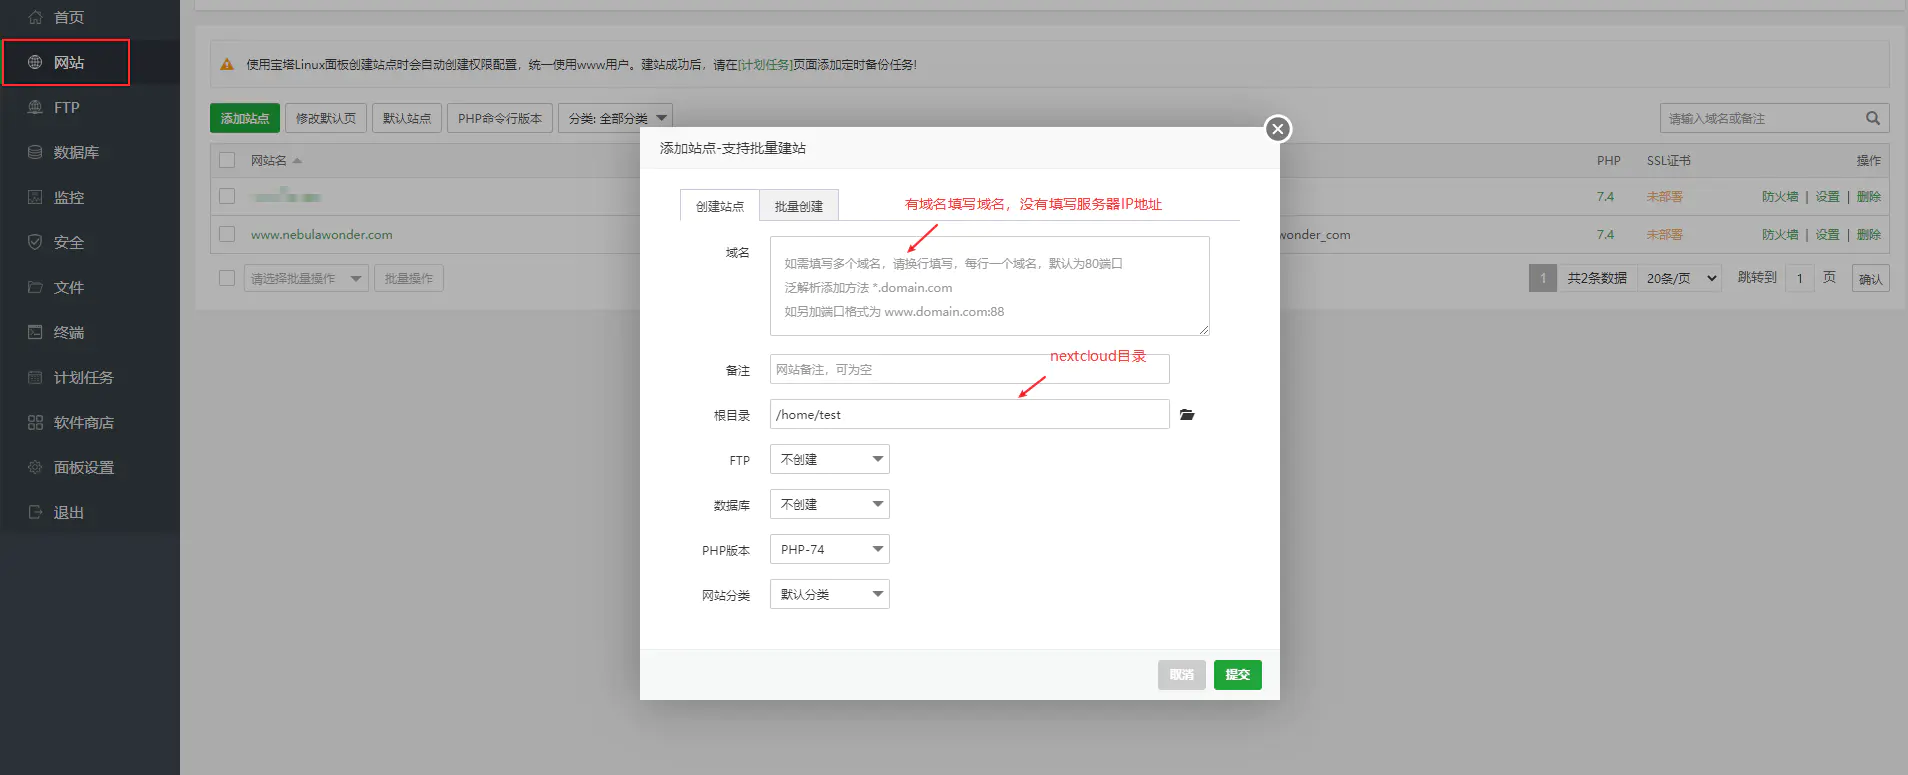Check the first blurred site row checkbox
Screen dimensions: 1908x775
click(x=227, y=196)
